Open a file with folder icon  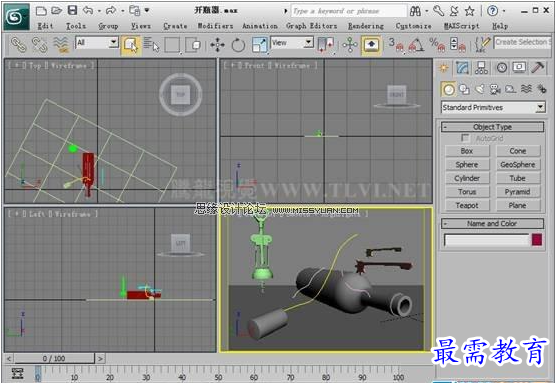[57, 11]
